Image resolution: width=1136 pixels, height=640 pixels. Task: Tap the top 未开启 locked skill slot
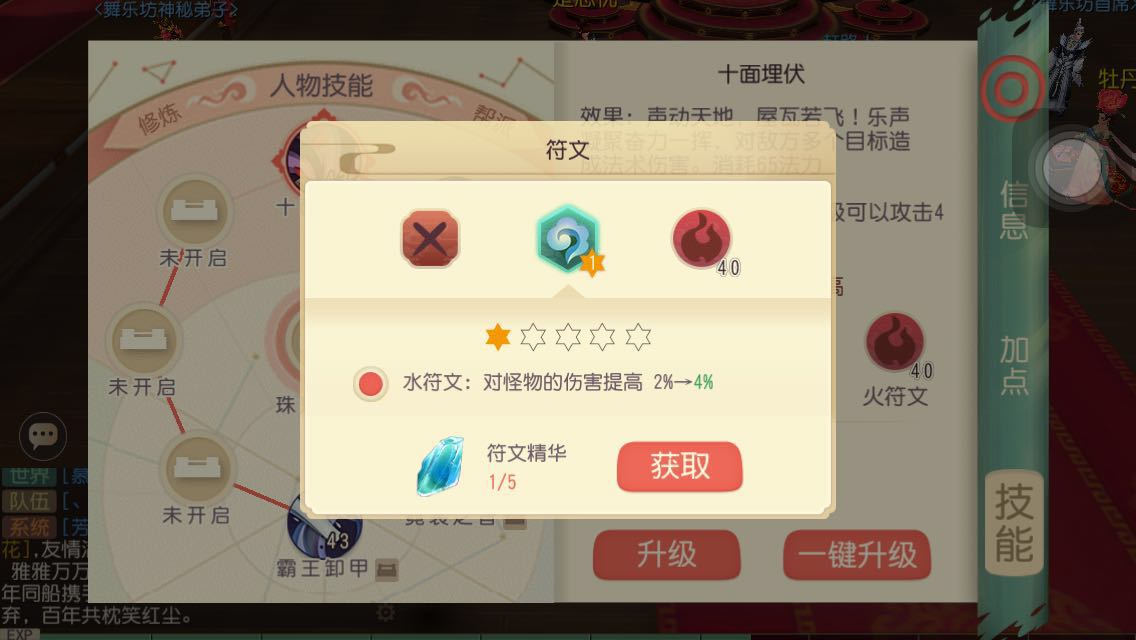pyautogui.click(x=194, y=210)
